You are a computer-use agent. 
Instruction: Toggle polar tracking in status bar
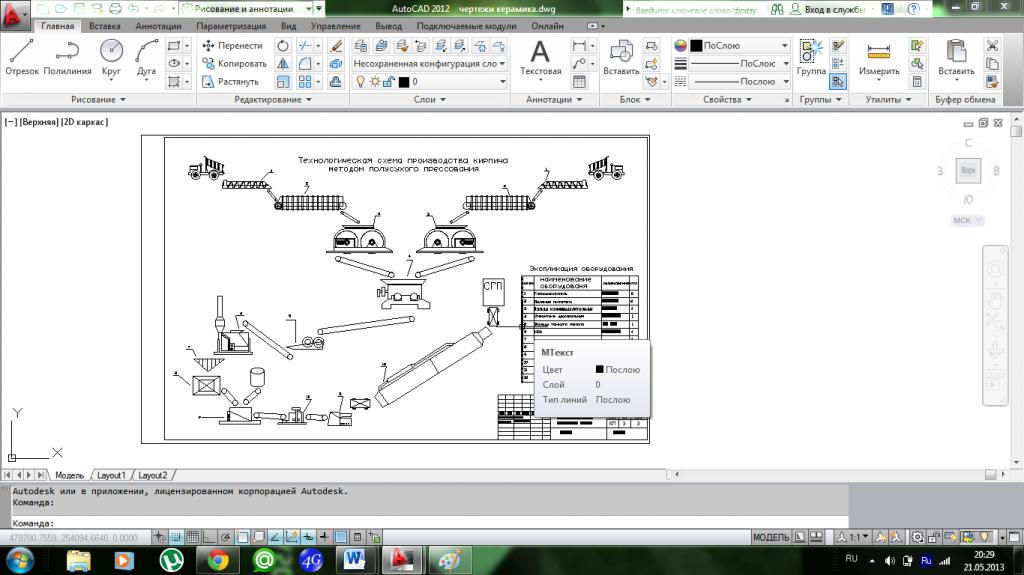coord(225,537)
